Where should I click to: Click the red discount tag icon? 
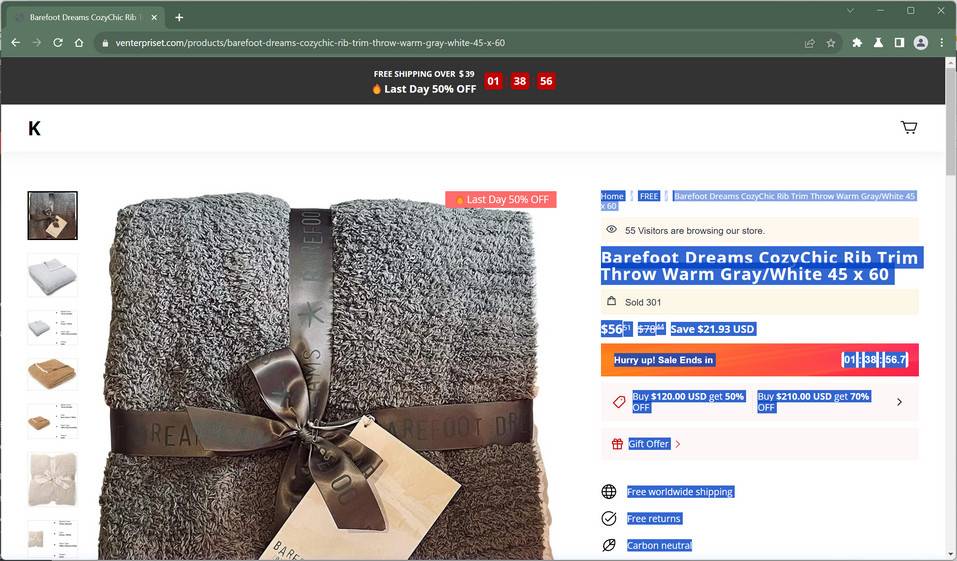tap(619, 402)
